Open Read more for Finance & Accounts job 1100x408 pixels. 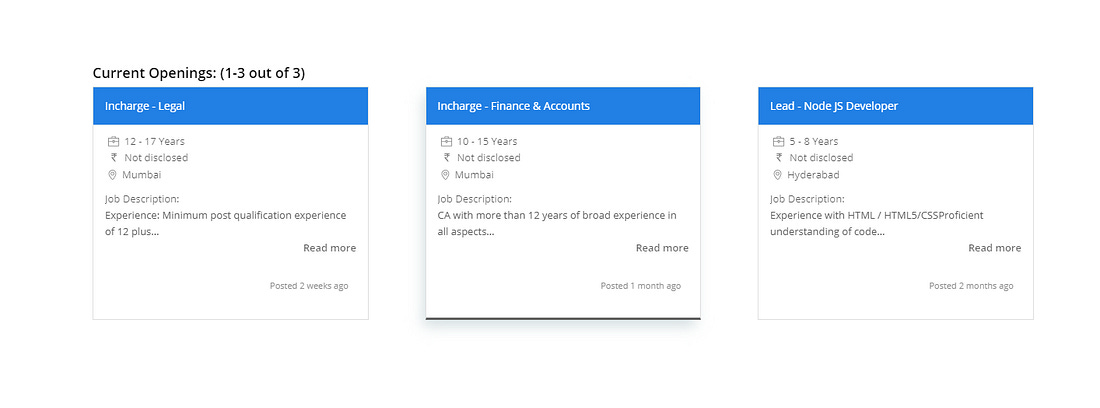point(662,248)
